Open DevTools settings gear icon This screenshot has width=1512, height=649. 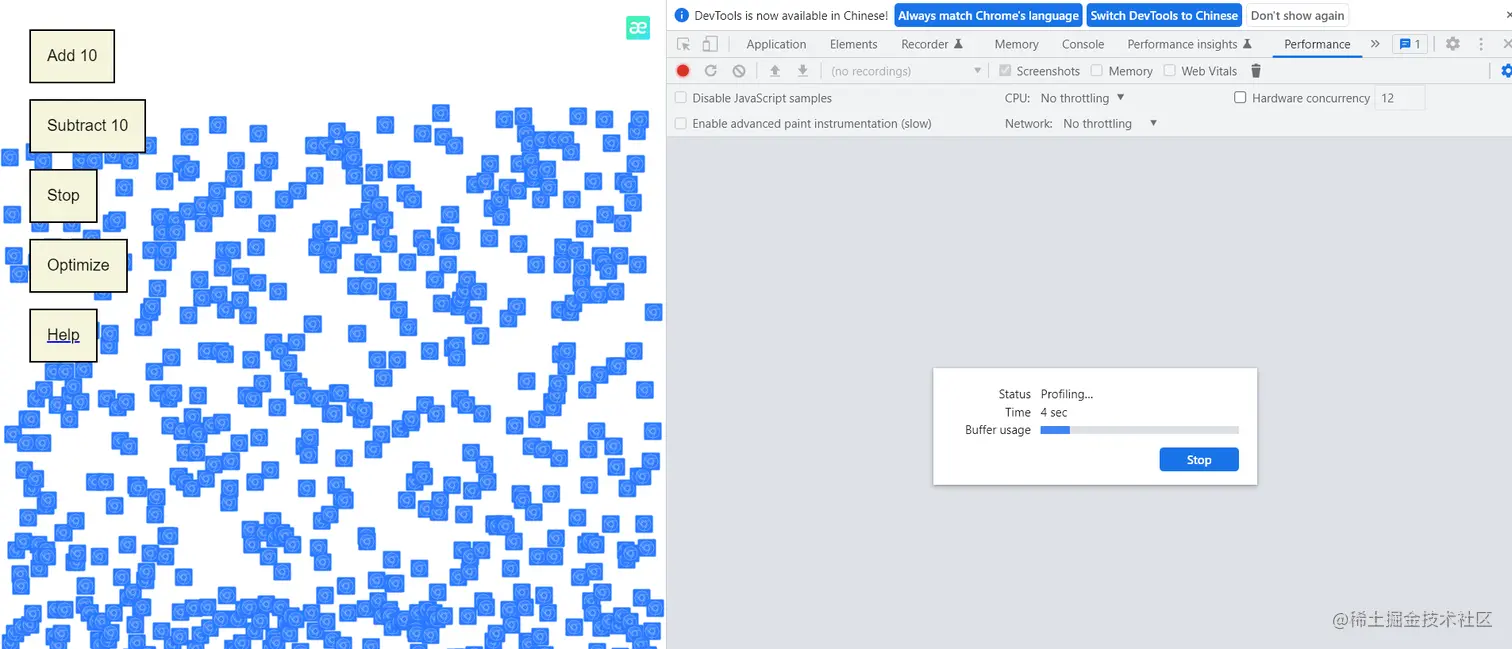coord(1453,44)
